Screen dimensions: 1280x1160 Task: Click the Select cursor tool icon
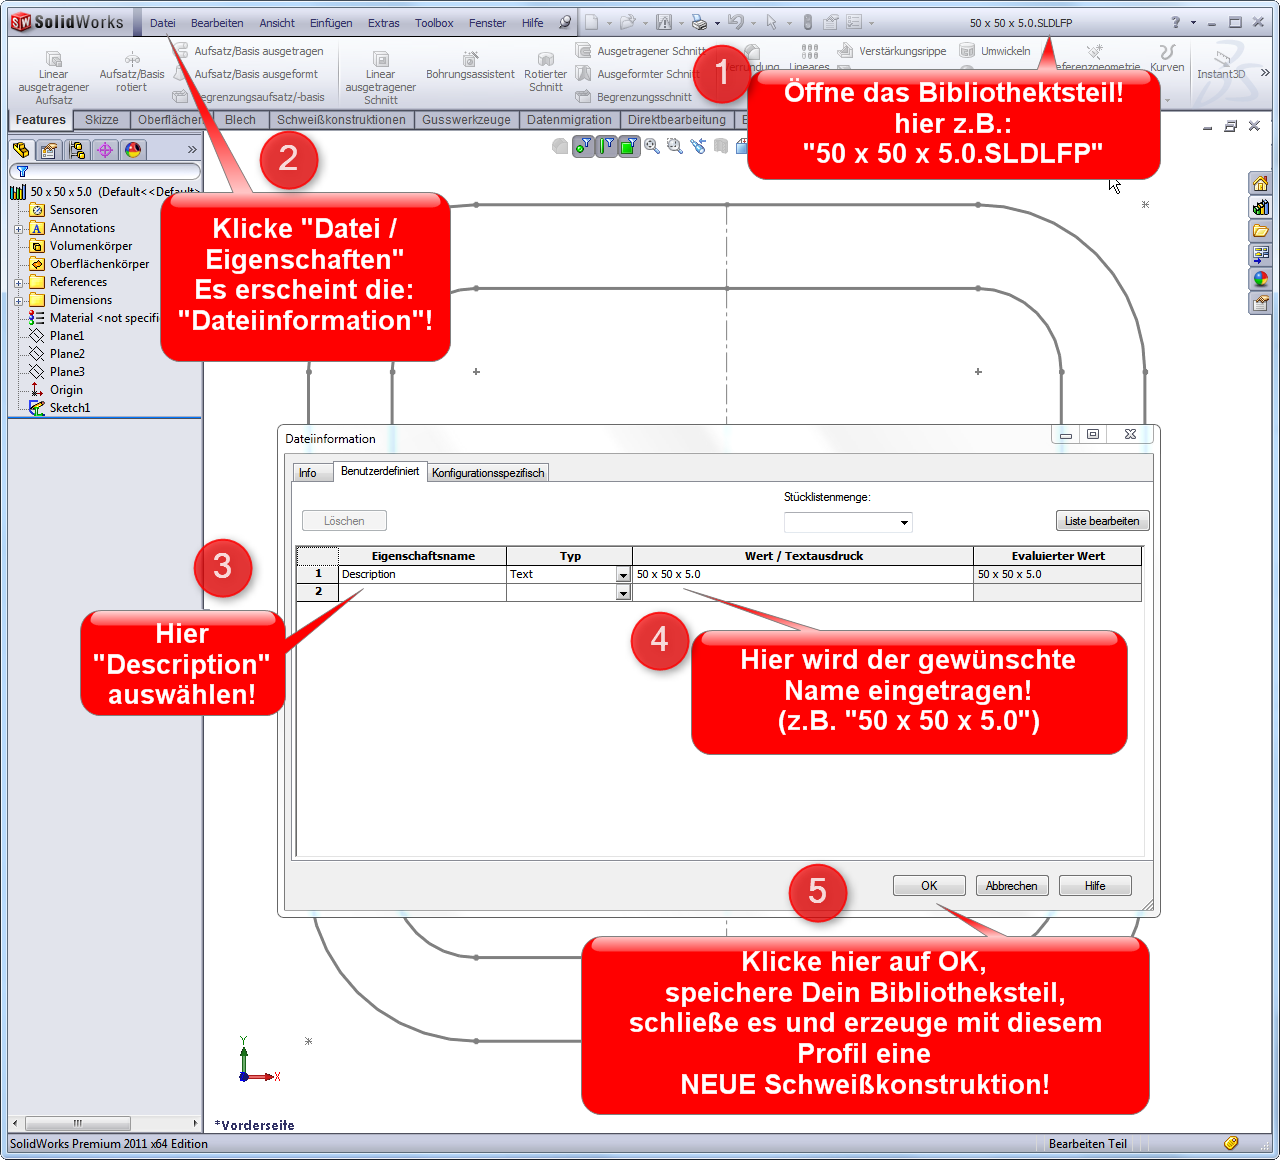(771, 22)
